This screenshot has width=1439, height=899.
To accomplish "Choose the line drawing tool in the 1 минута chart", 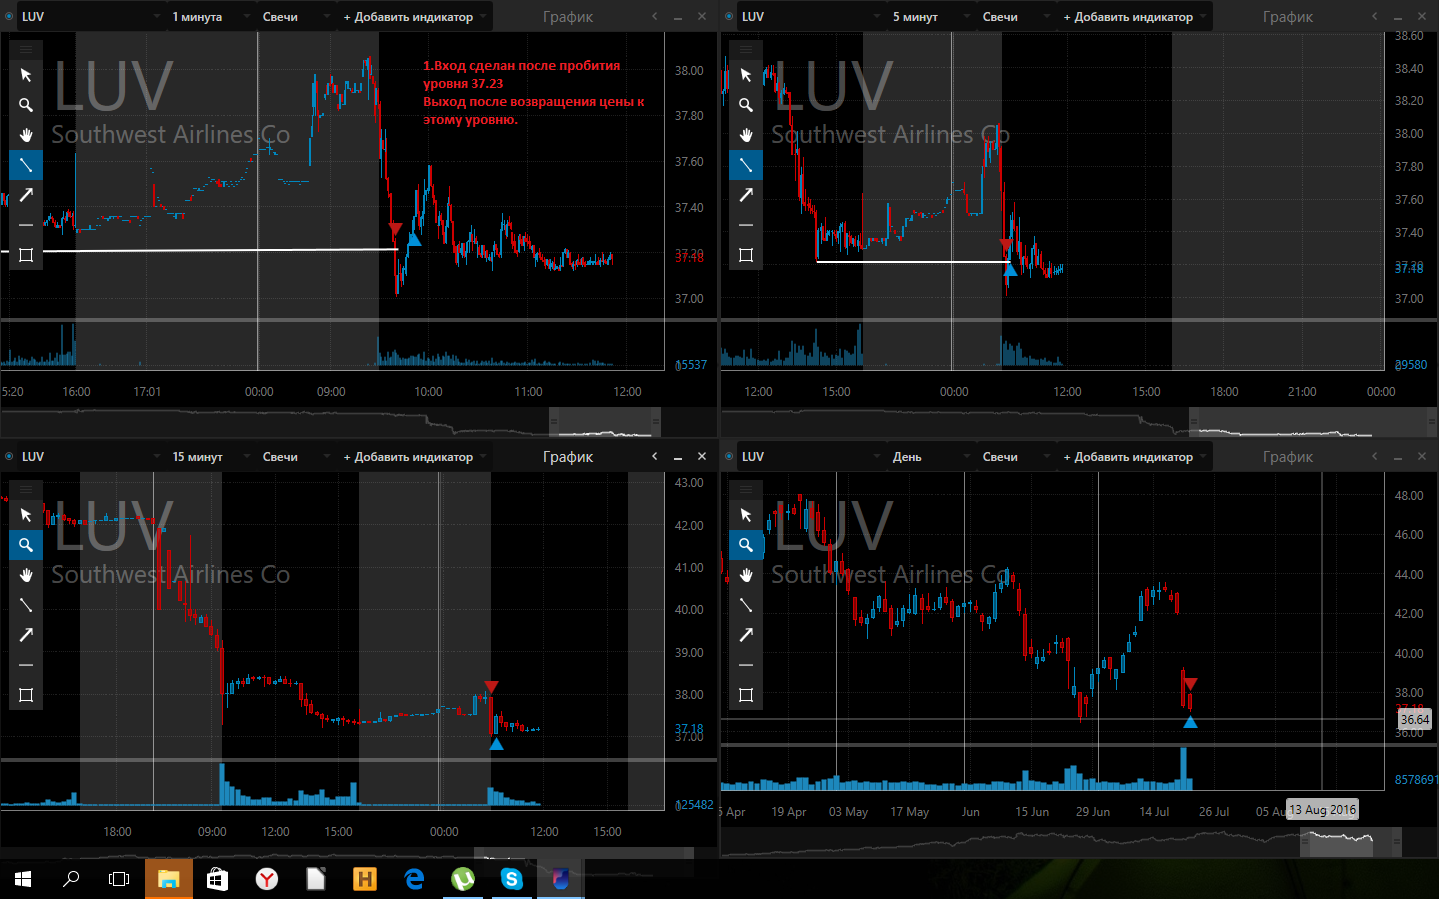I will click(26, 165).
